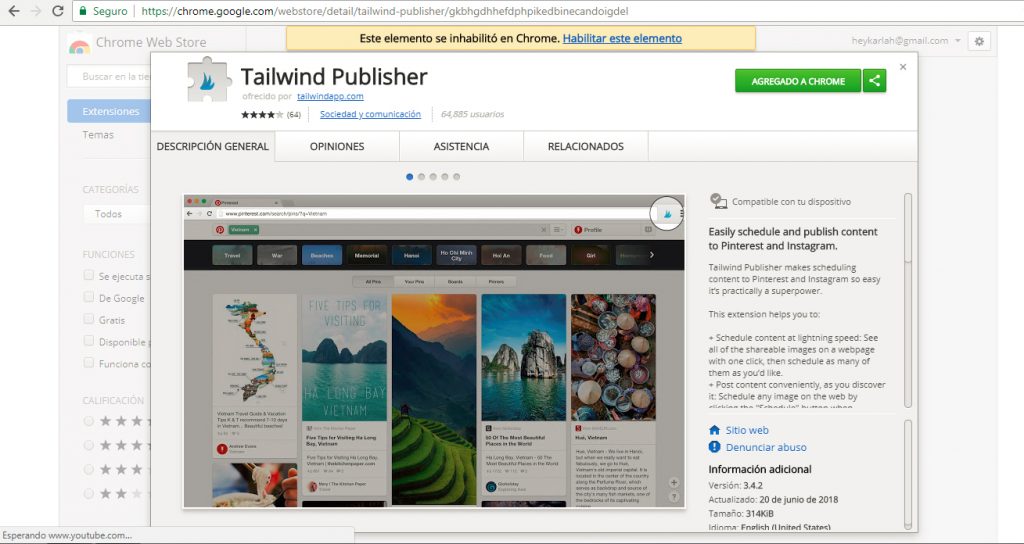Open the tailwindapp.com developer link

(x=330, y=97)
